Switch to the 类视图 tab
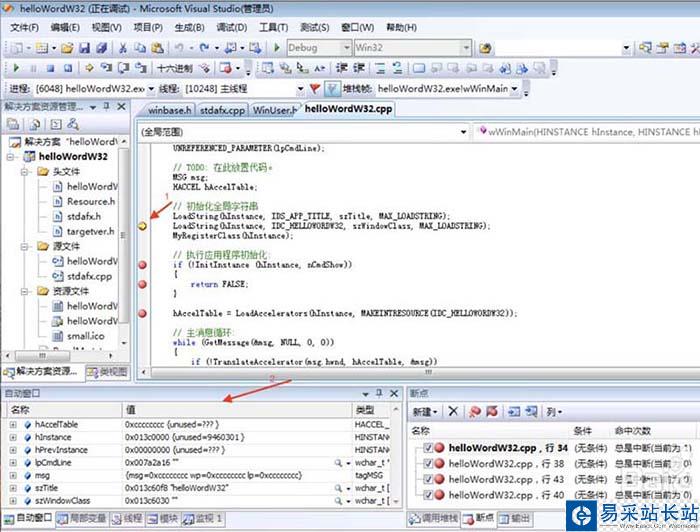 107,372
